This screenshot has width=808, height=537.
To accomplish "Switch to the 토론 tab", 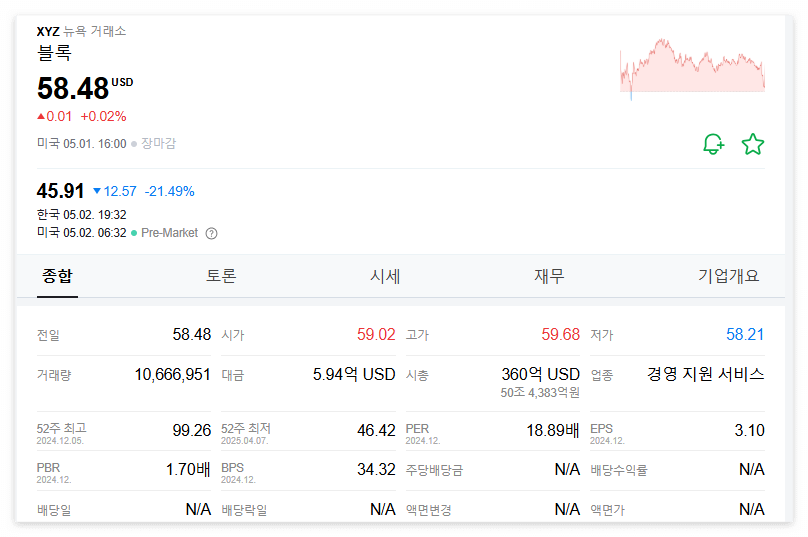I will pos(221,276).
